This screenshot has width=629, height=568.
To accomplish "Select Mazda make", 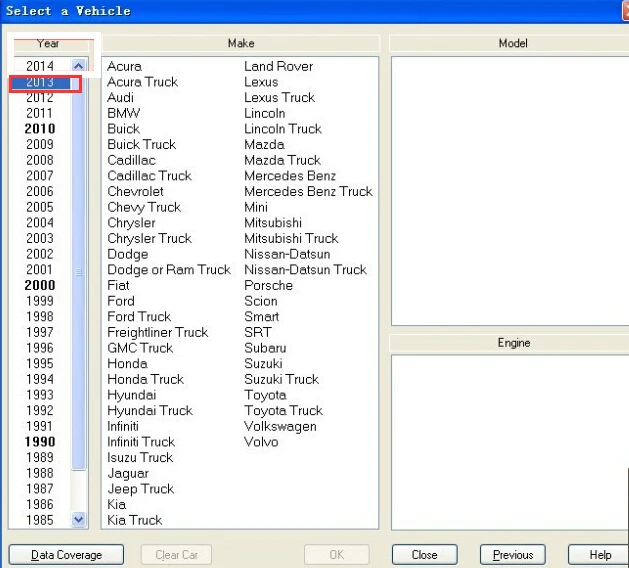I will 264,144.
